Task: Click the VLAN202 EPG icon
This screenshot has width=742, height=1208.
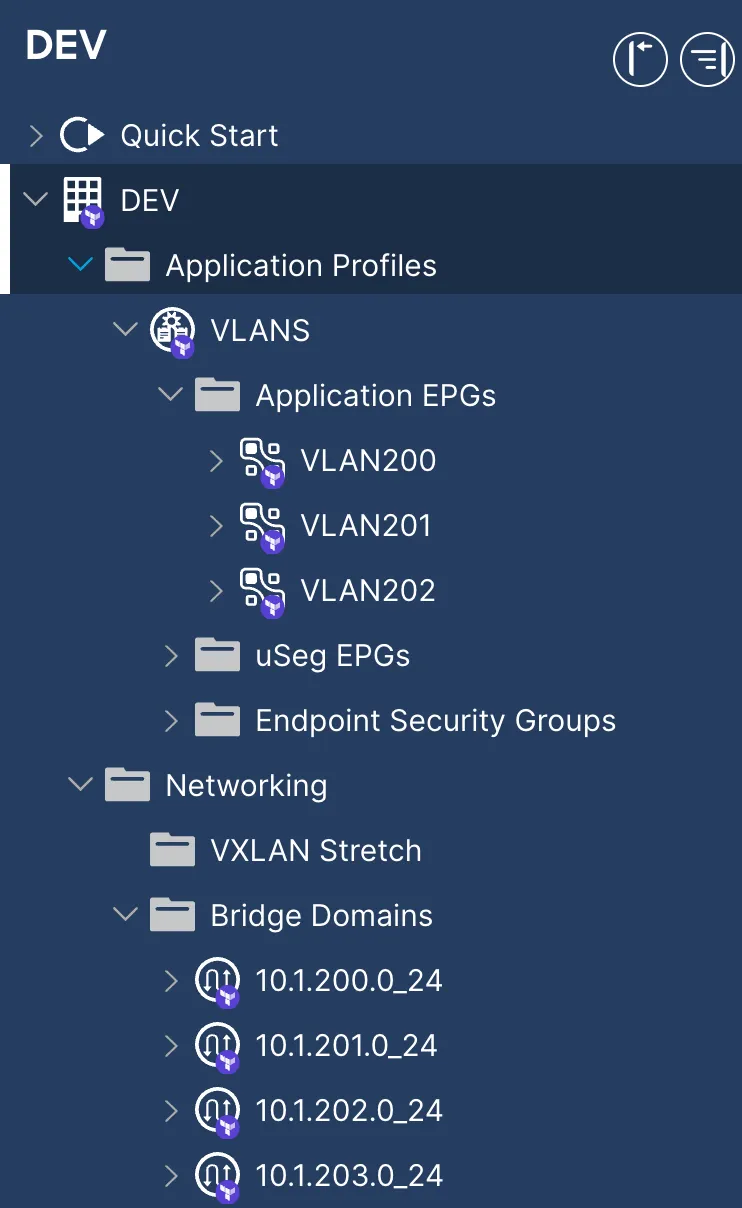Action: point(262,591)
